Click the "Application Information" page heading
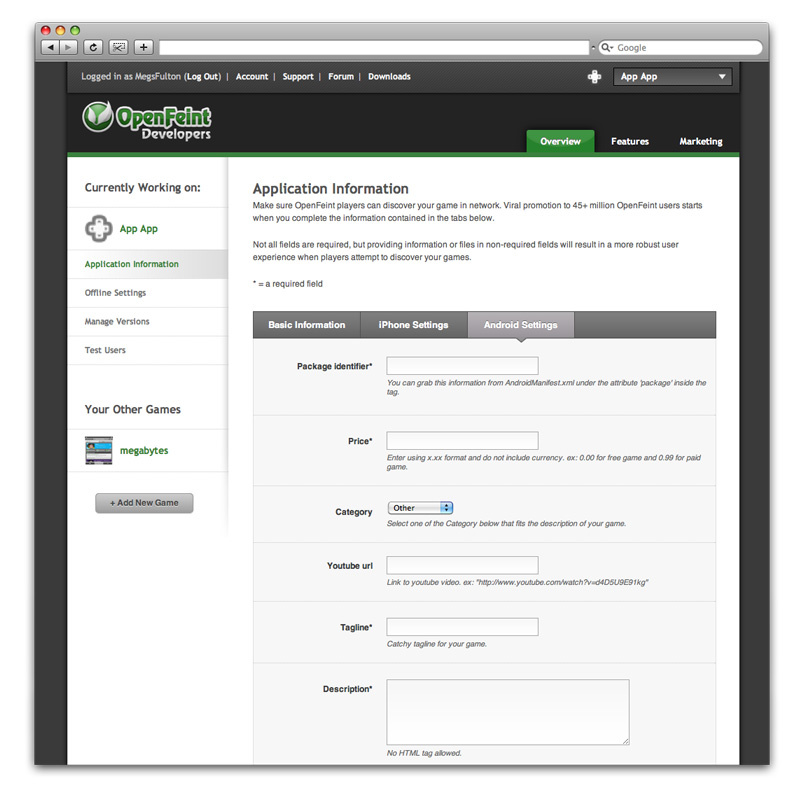 click(331, 189)
